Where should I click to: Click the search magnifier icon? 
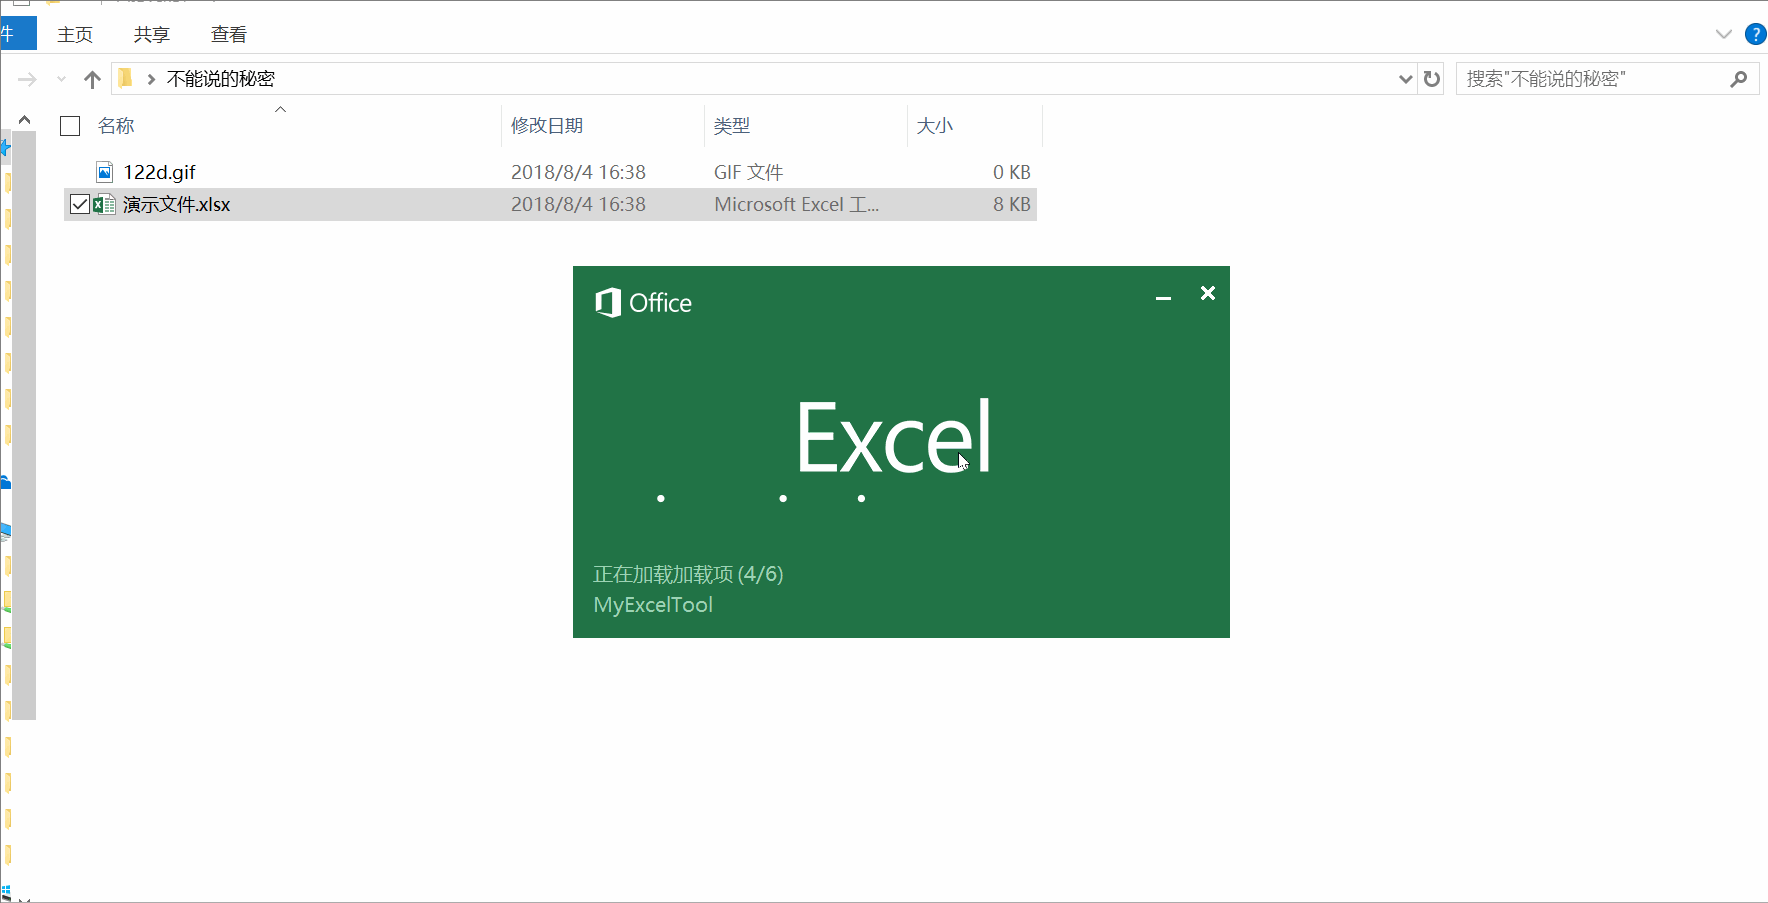1740,78
